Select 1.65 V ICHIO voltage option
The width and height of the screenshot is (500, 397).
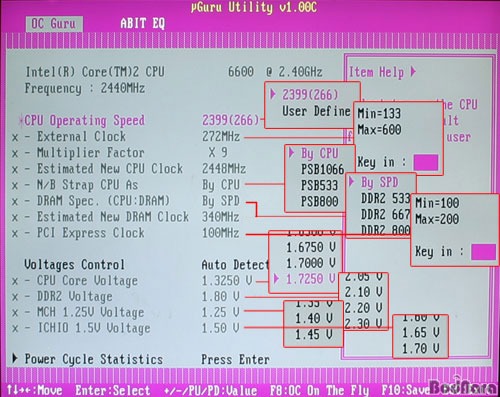point(420,333)
